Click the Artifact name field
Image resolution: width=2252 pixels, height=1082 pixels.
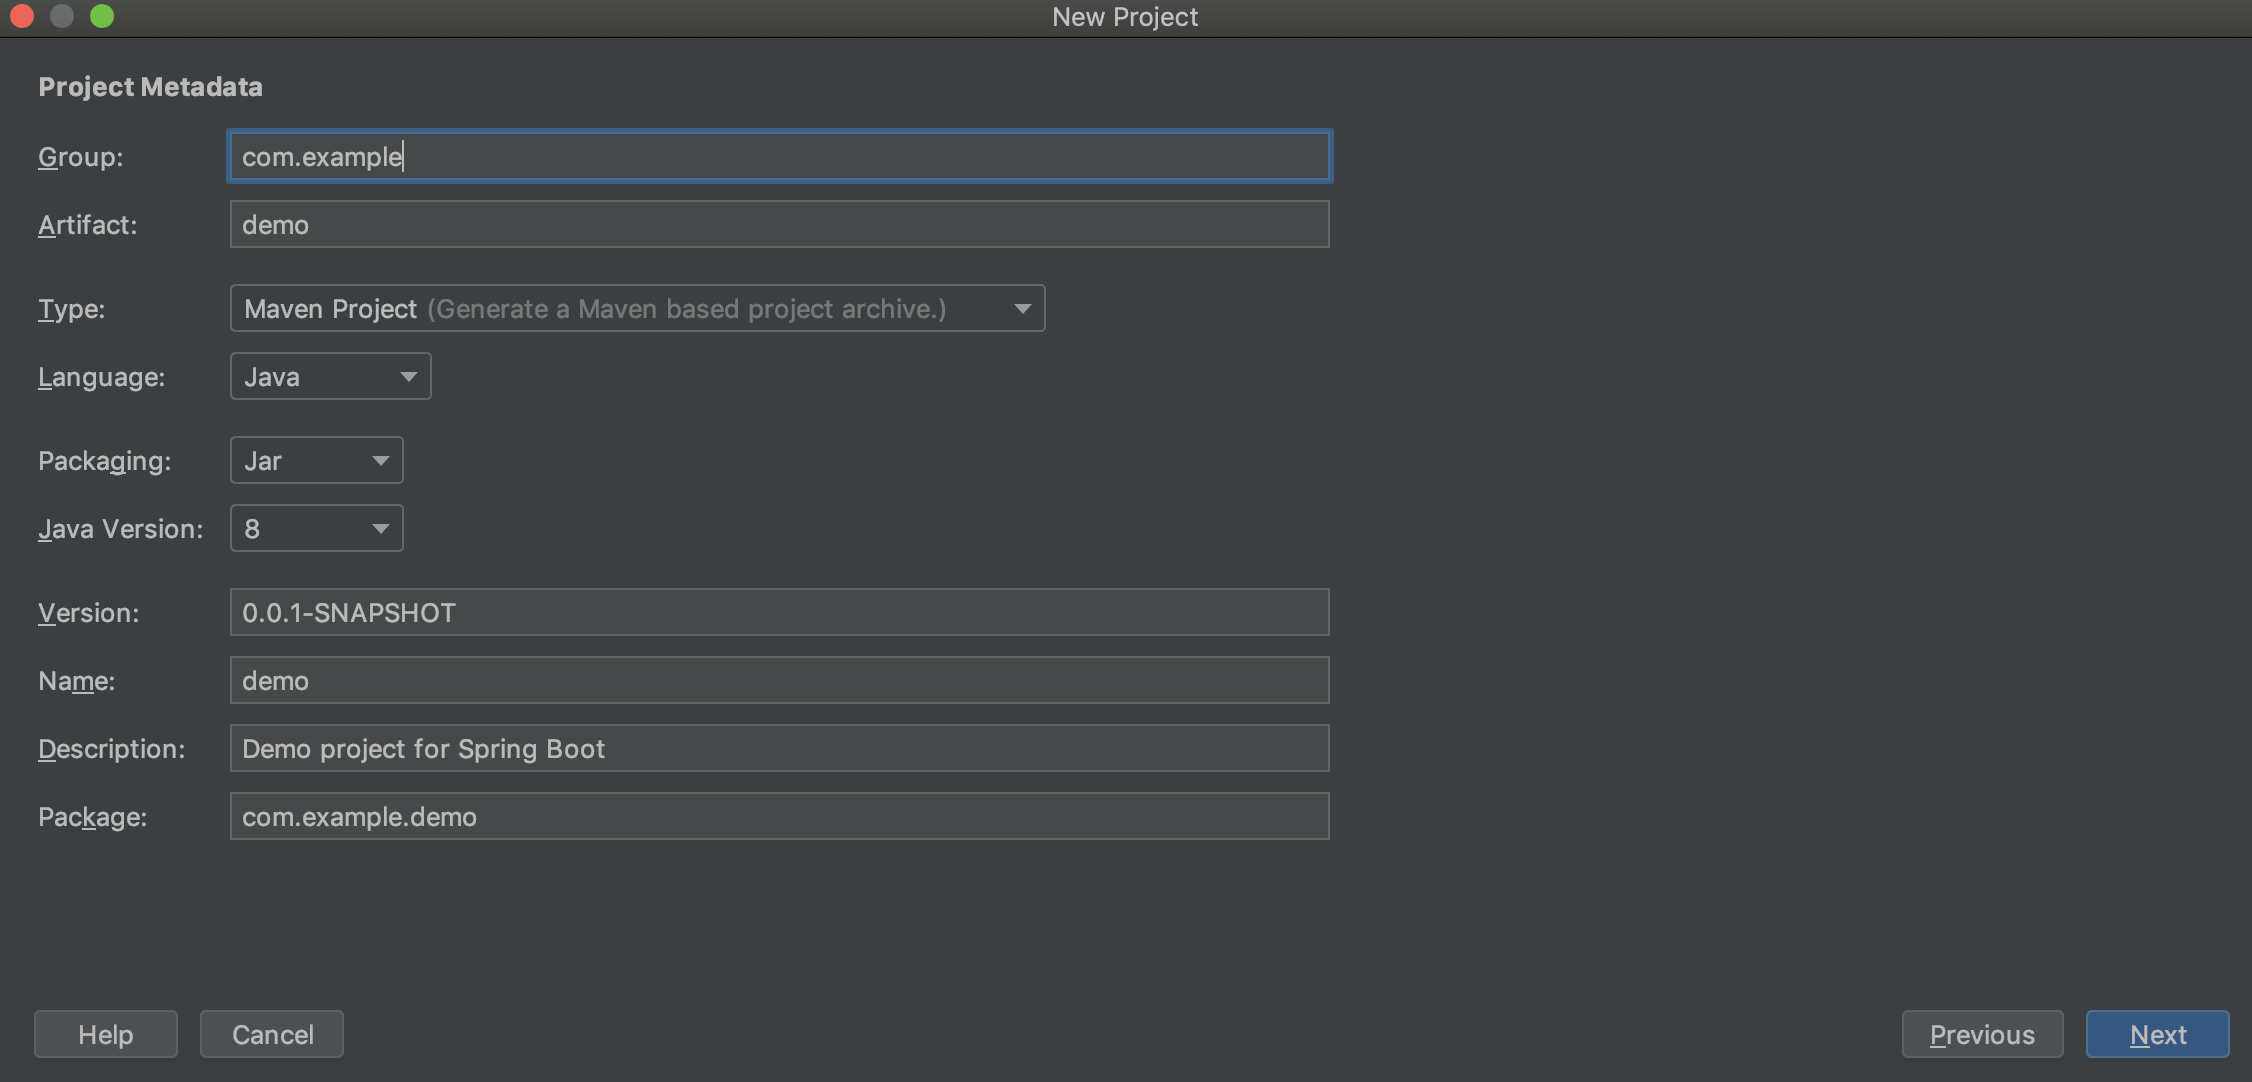click(780, 223)
